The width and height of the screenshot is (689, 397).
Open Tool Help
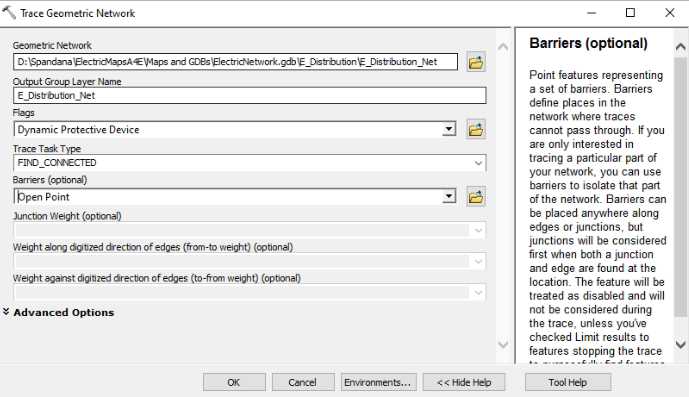coord(567,382)
